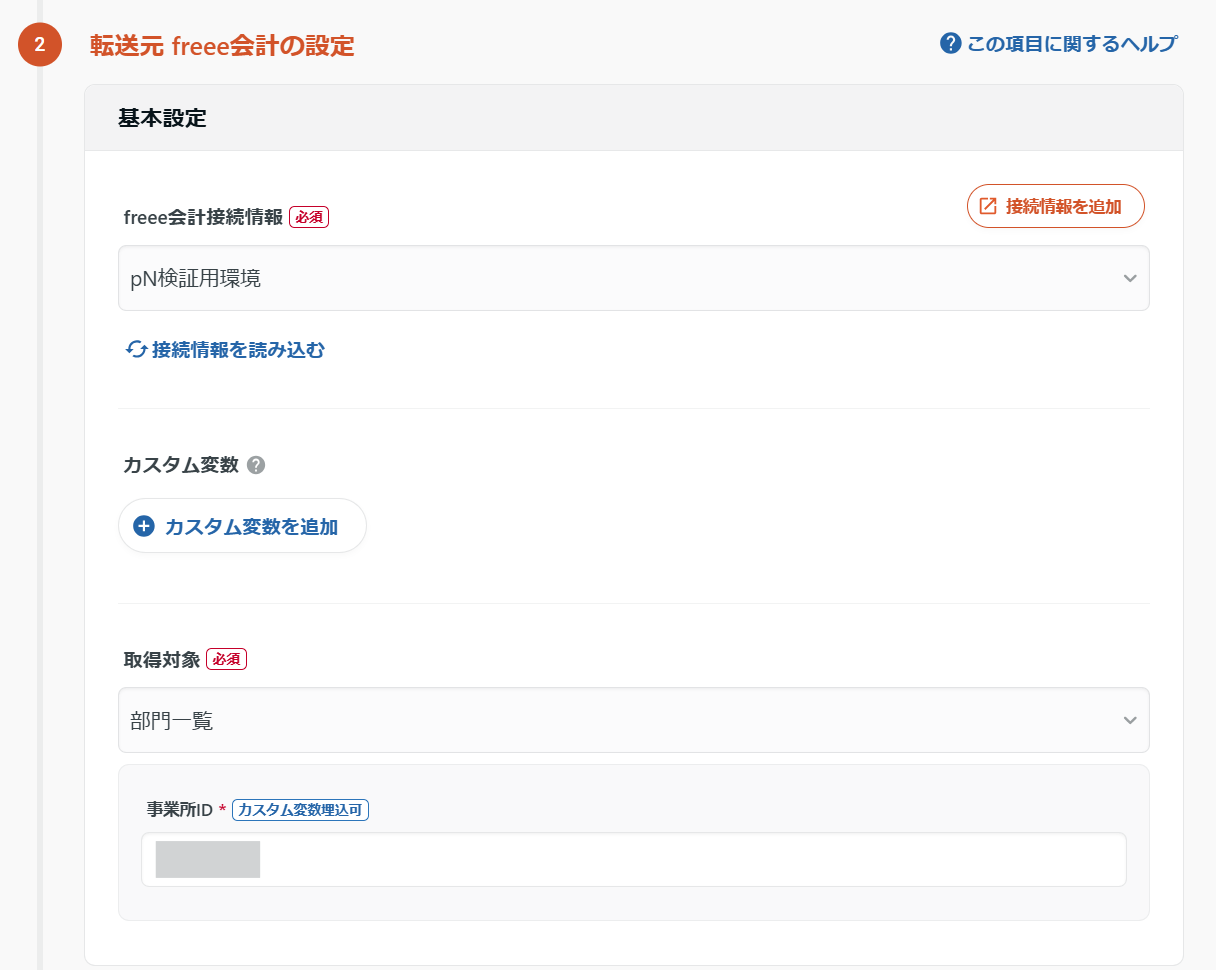Click 接続情報を読み込む reload link
Screen dimensions: 1216x970
click(225, 349)
